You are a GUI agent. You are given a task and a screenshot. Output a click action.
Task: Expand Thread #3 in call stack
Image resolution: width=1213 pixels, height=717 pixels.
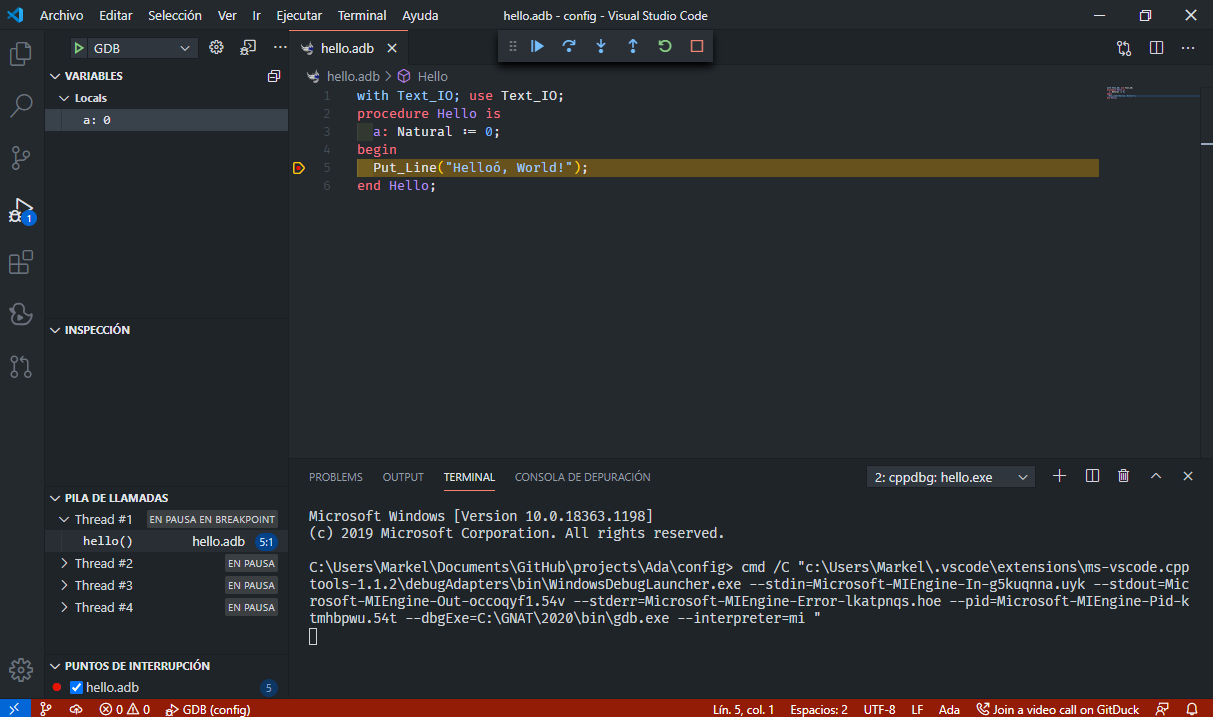coord(65,585)
